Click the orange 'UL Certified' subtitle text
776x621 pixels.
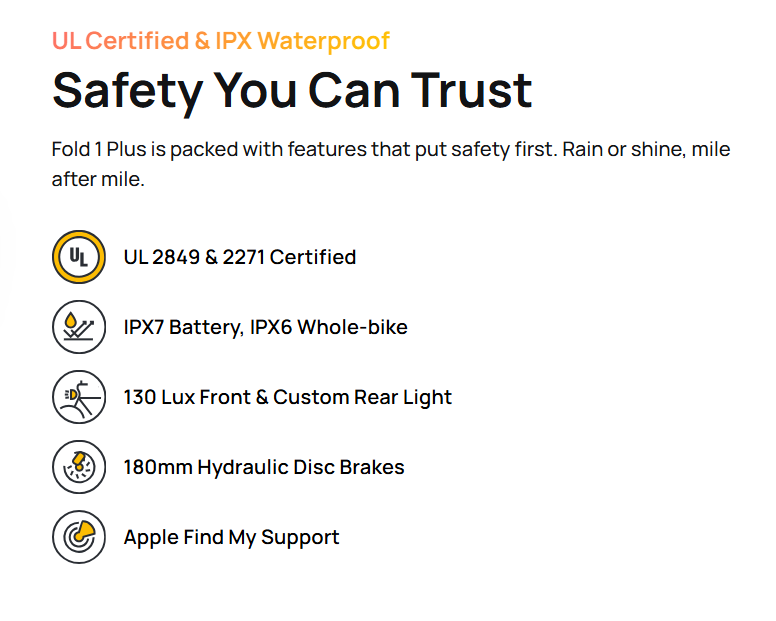120,41
